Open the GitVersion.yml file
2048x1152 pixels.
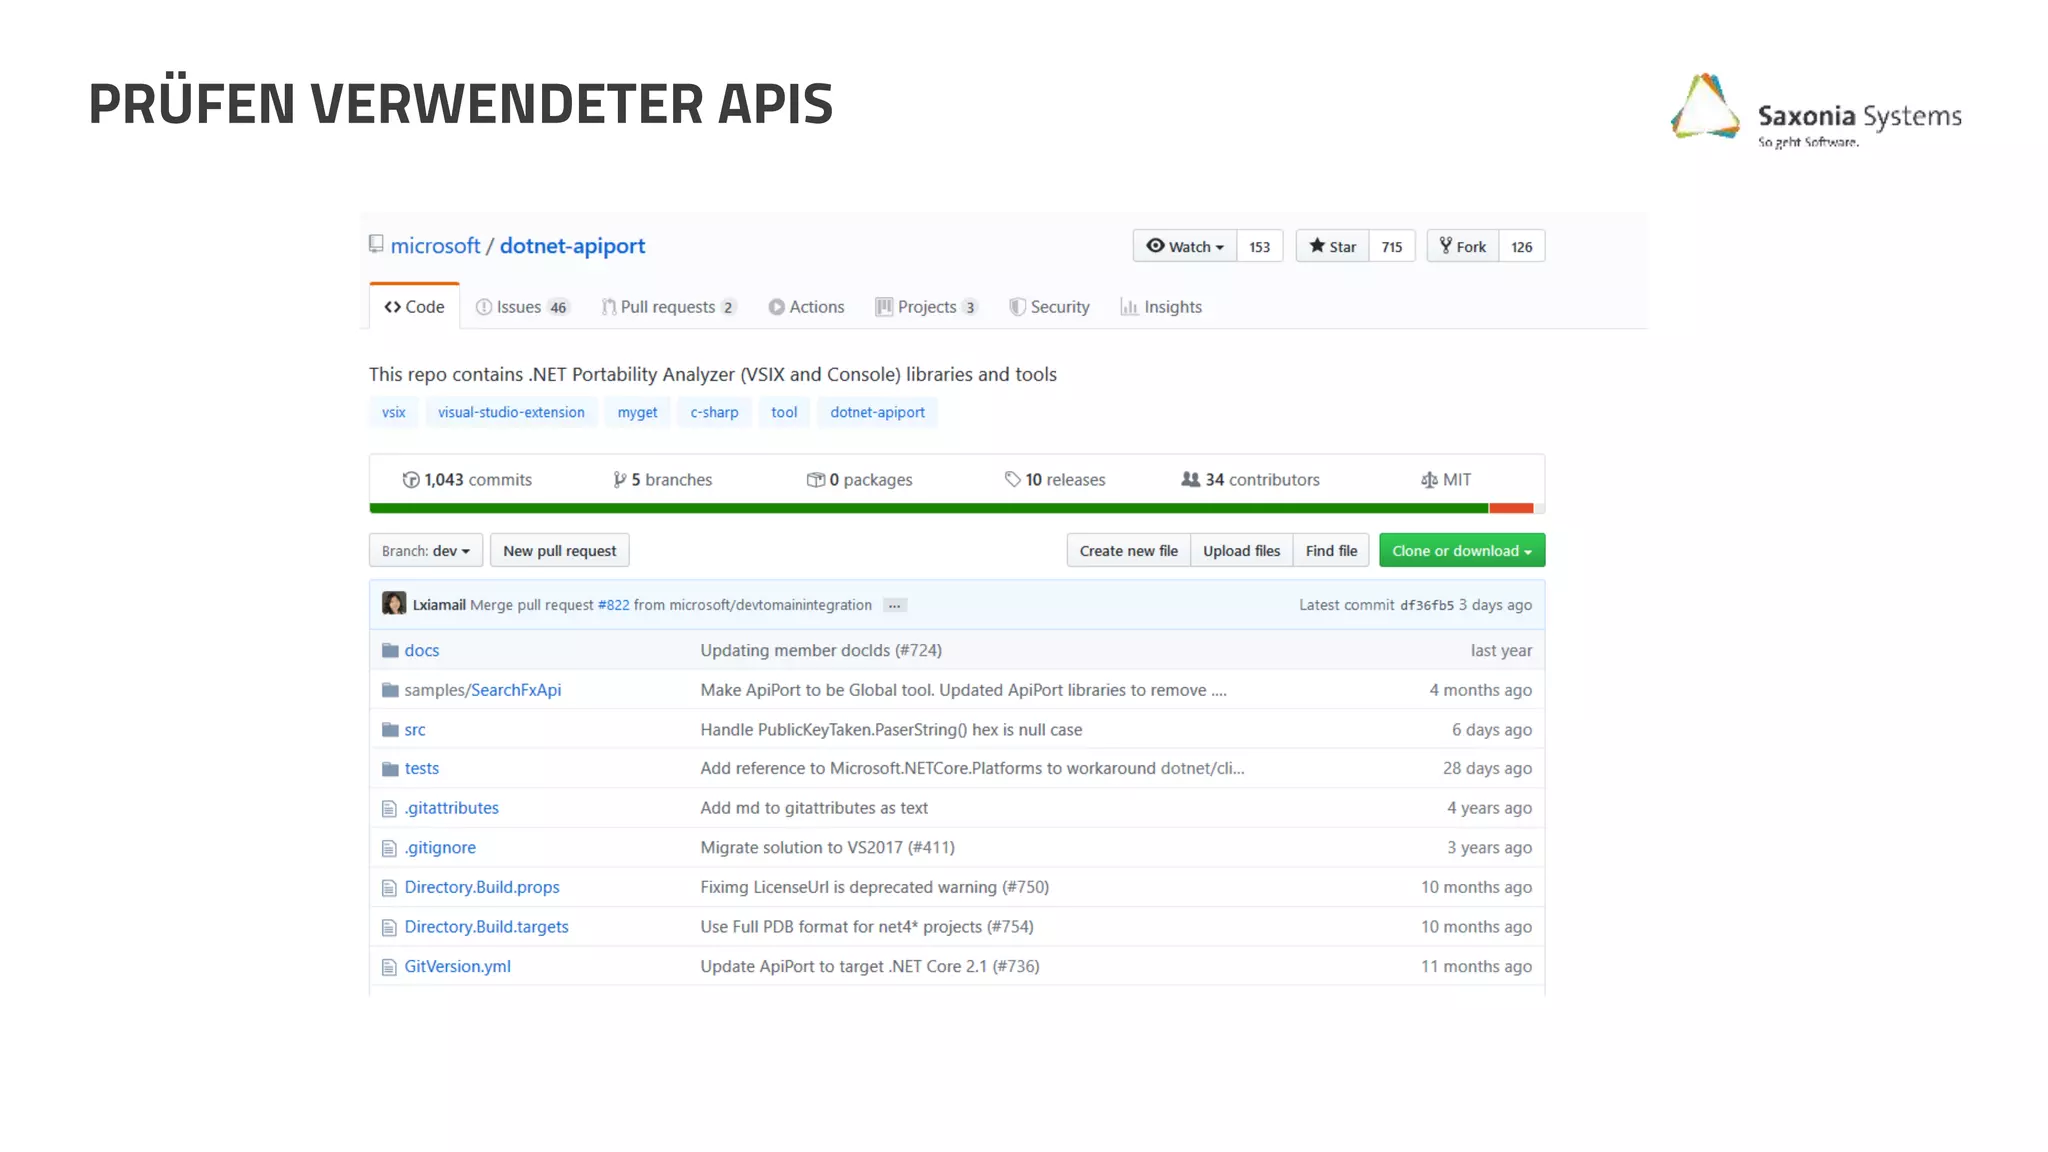tap(457, 967)
